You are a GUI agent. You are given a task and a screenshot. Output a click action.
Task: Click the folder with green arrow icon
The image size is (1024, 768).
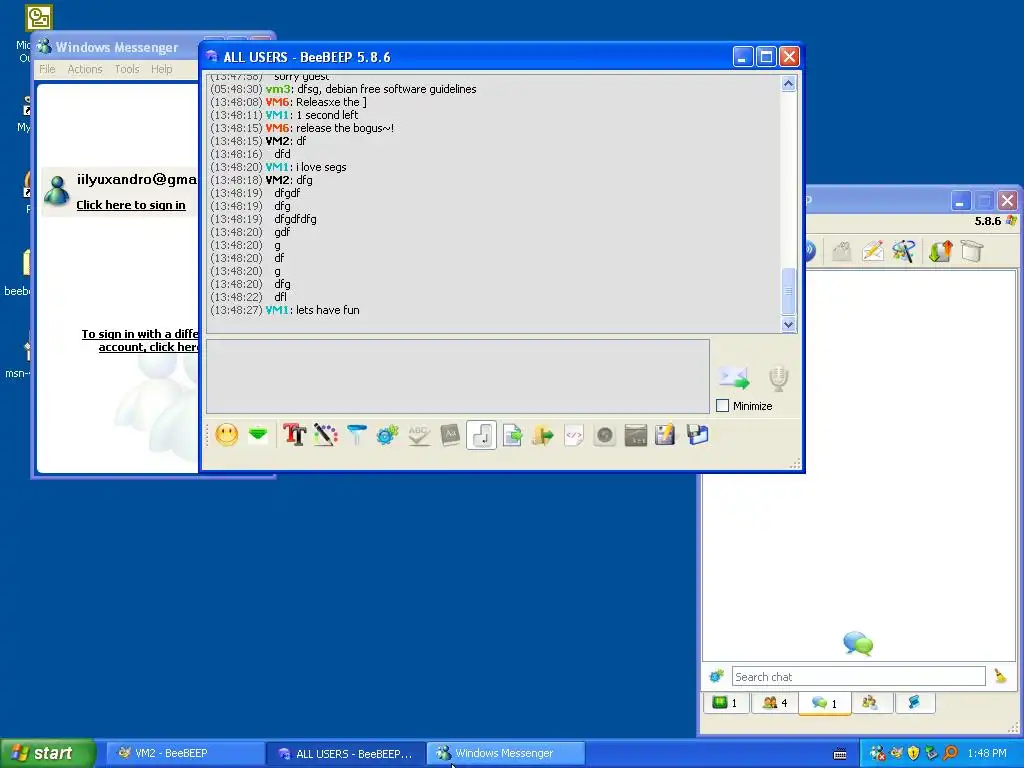point(543,435)
